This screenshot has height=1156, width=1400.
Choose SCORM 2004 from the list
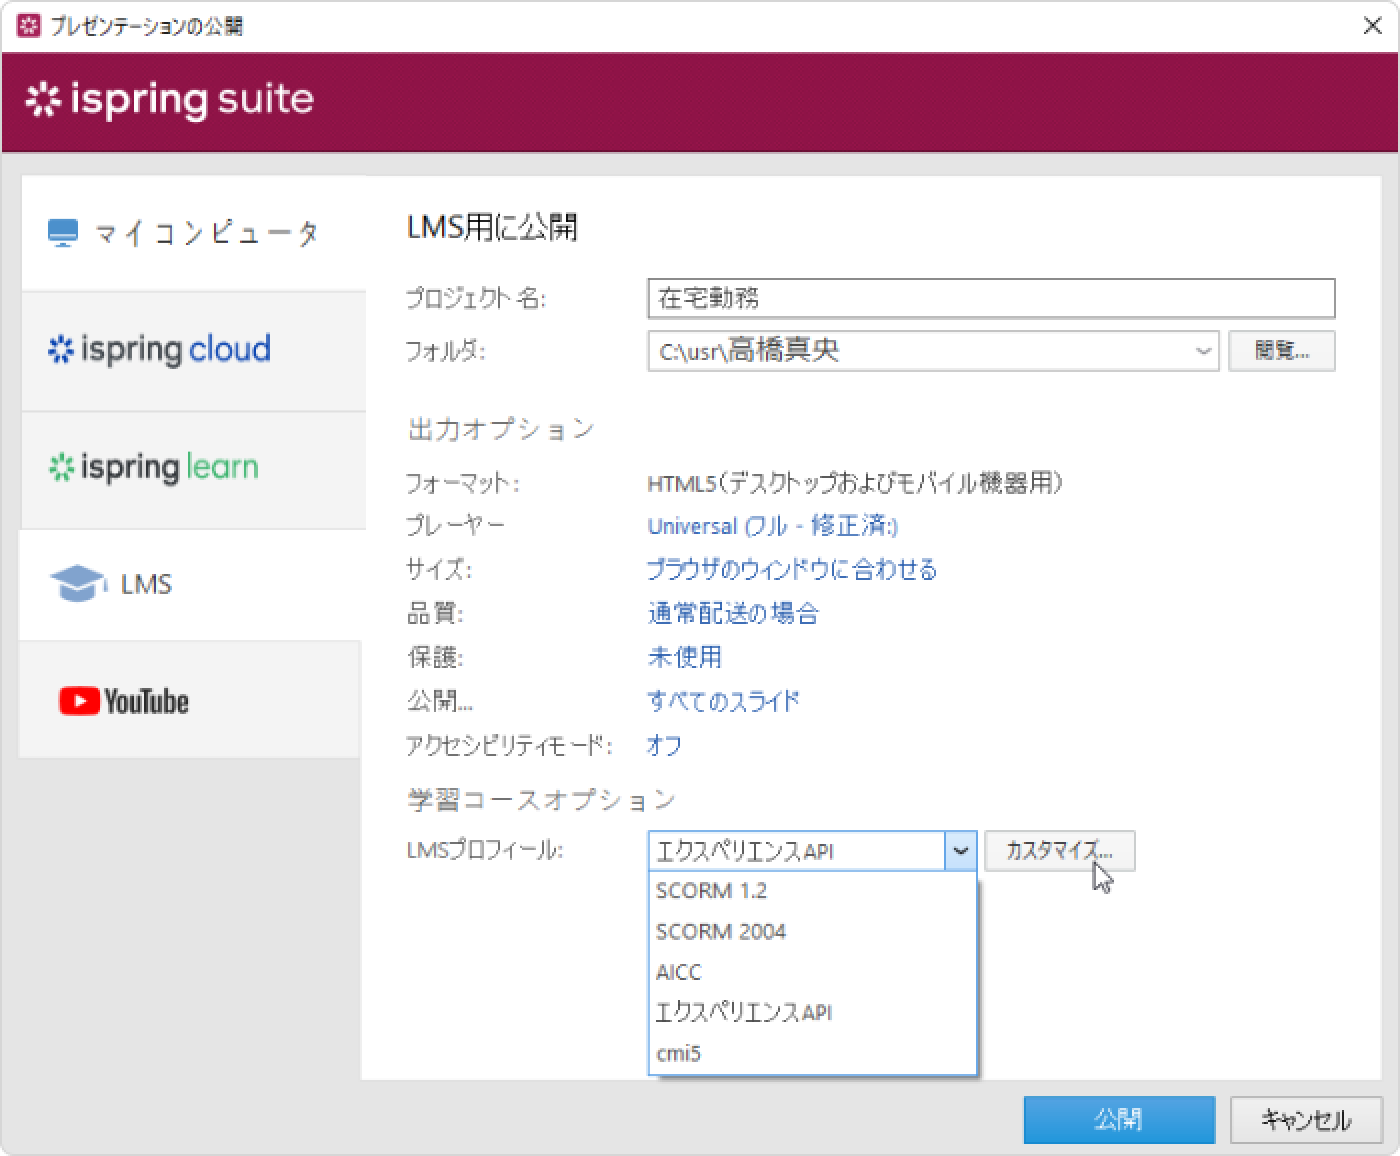[812, 932]
